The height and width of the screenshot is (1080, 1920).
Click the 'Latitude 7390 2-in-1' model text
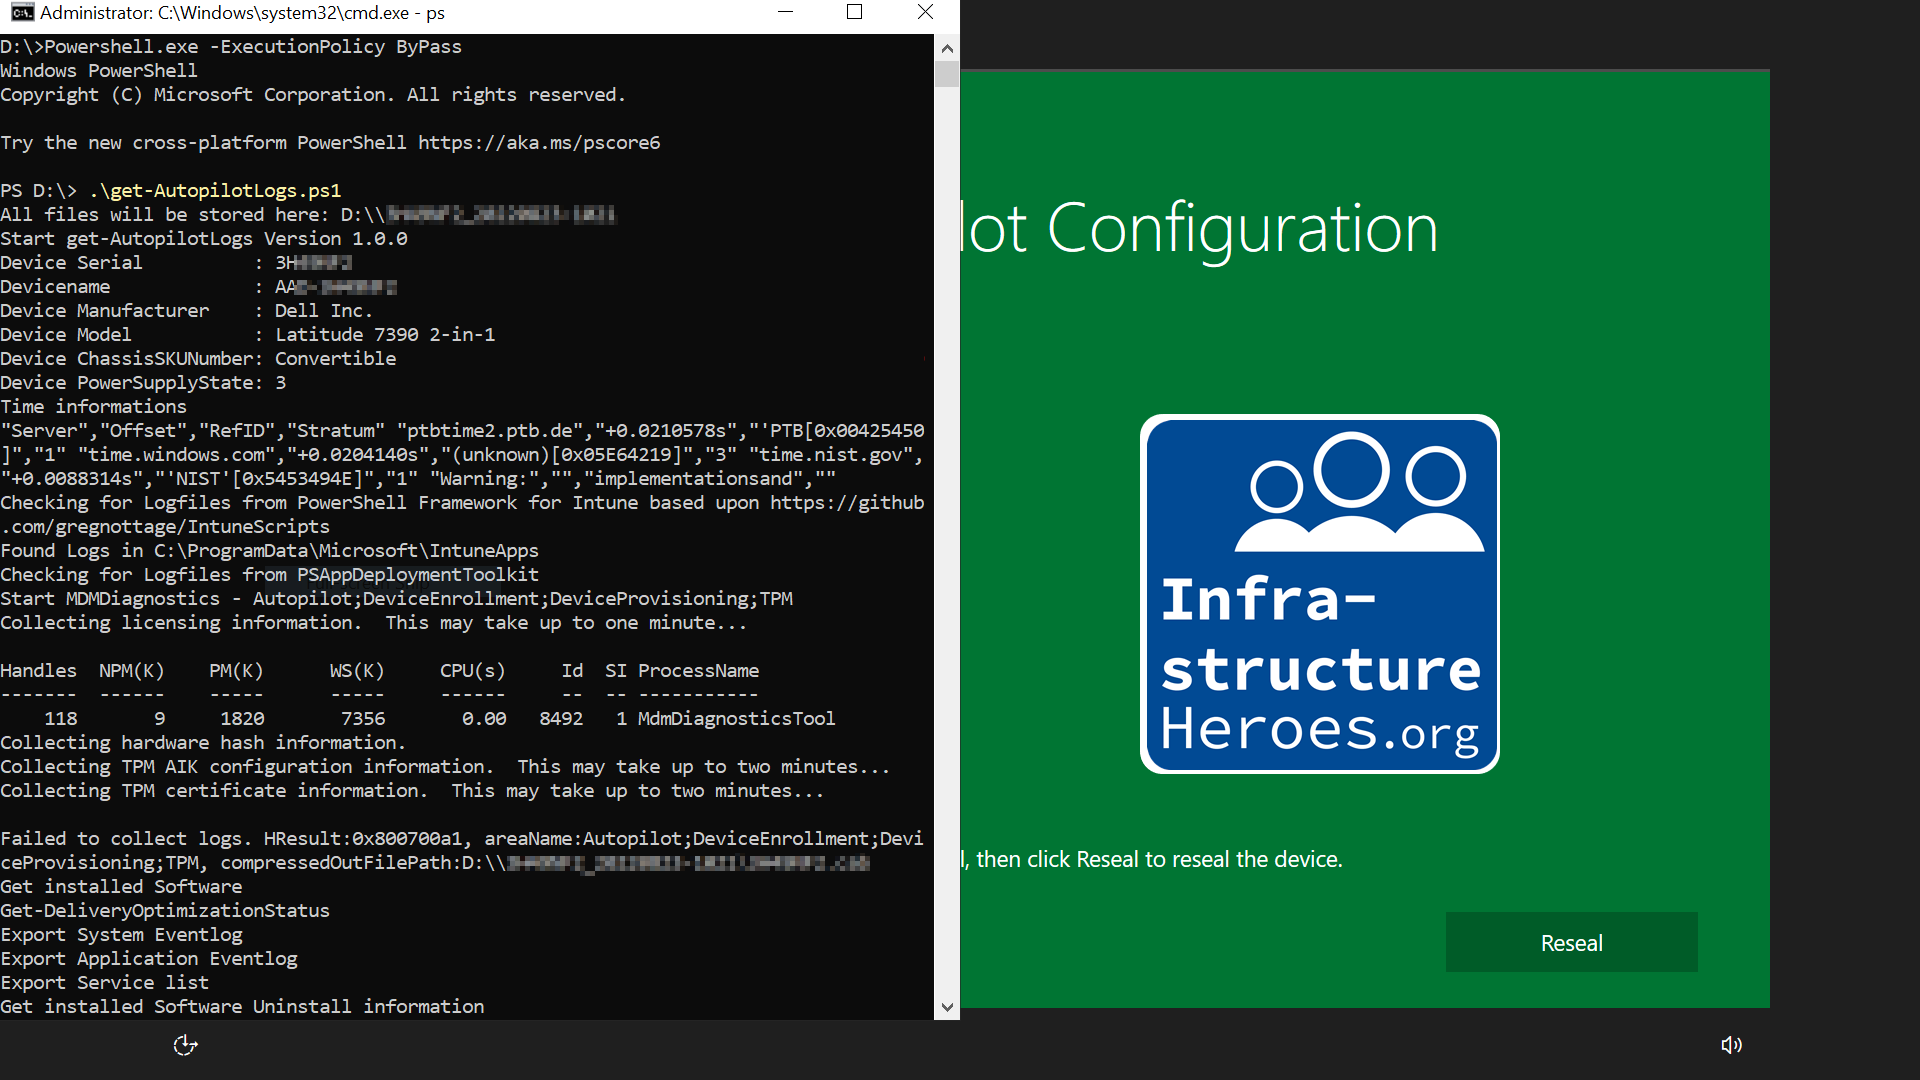point(385,334)
